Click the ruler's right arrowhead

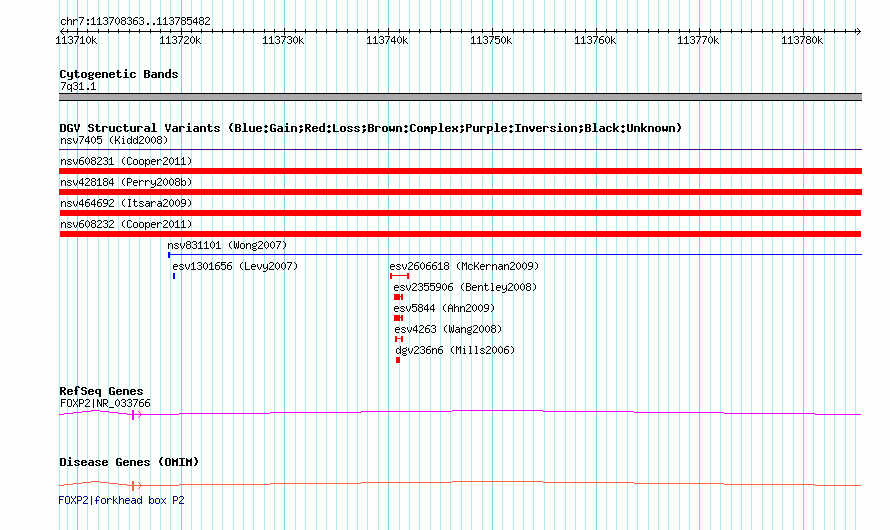859,31
